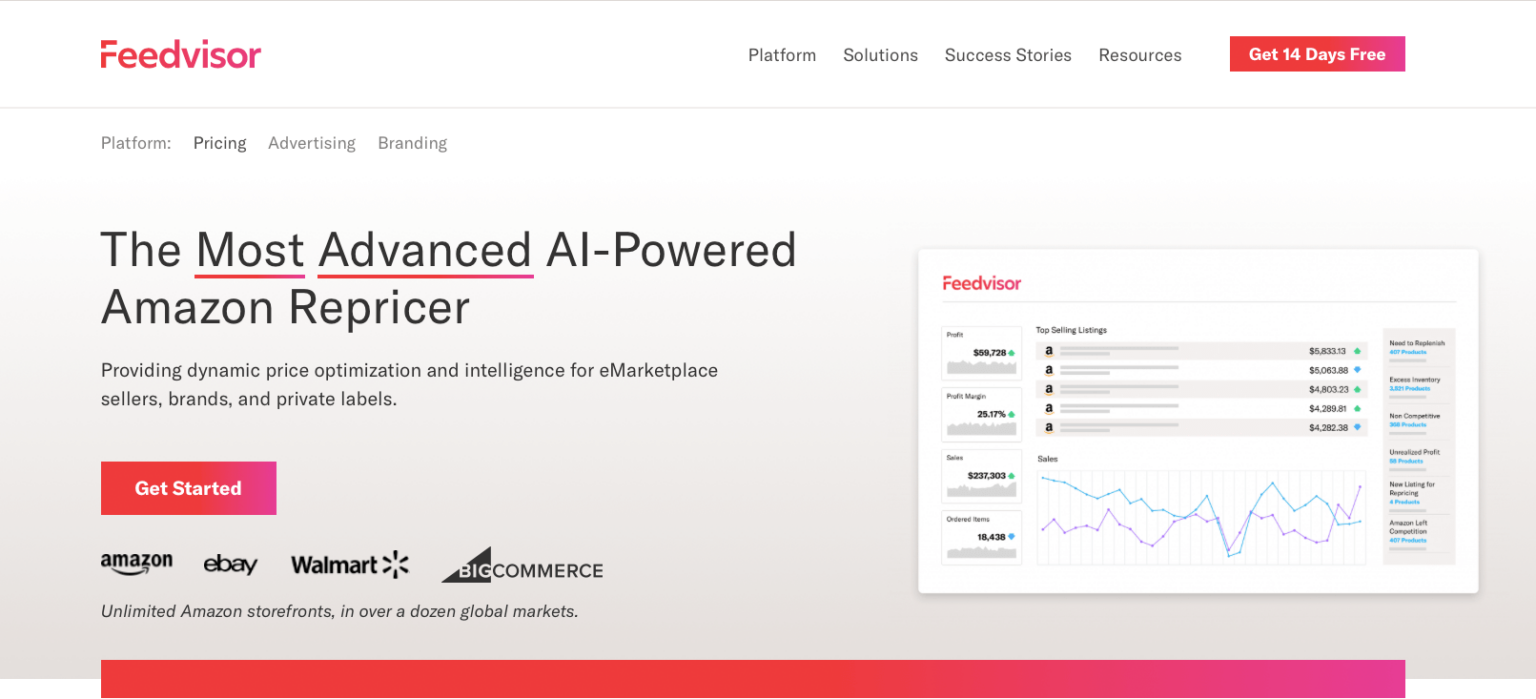
Task: Open the Resources menu
Action: 1139,55
